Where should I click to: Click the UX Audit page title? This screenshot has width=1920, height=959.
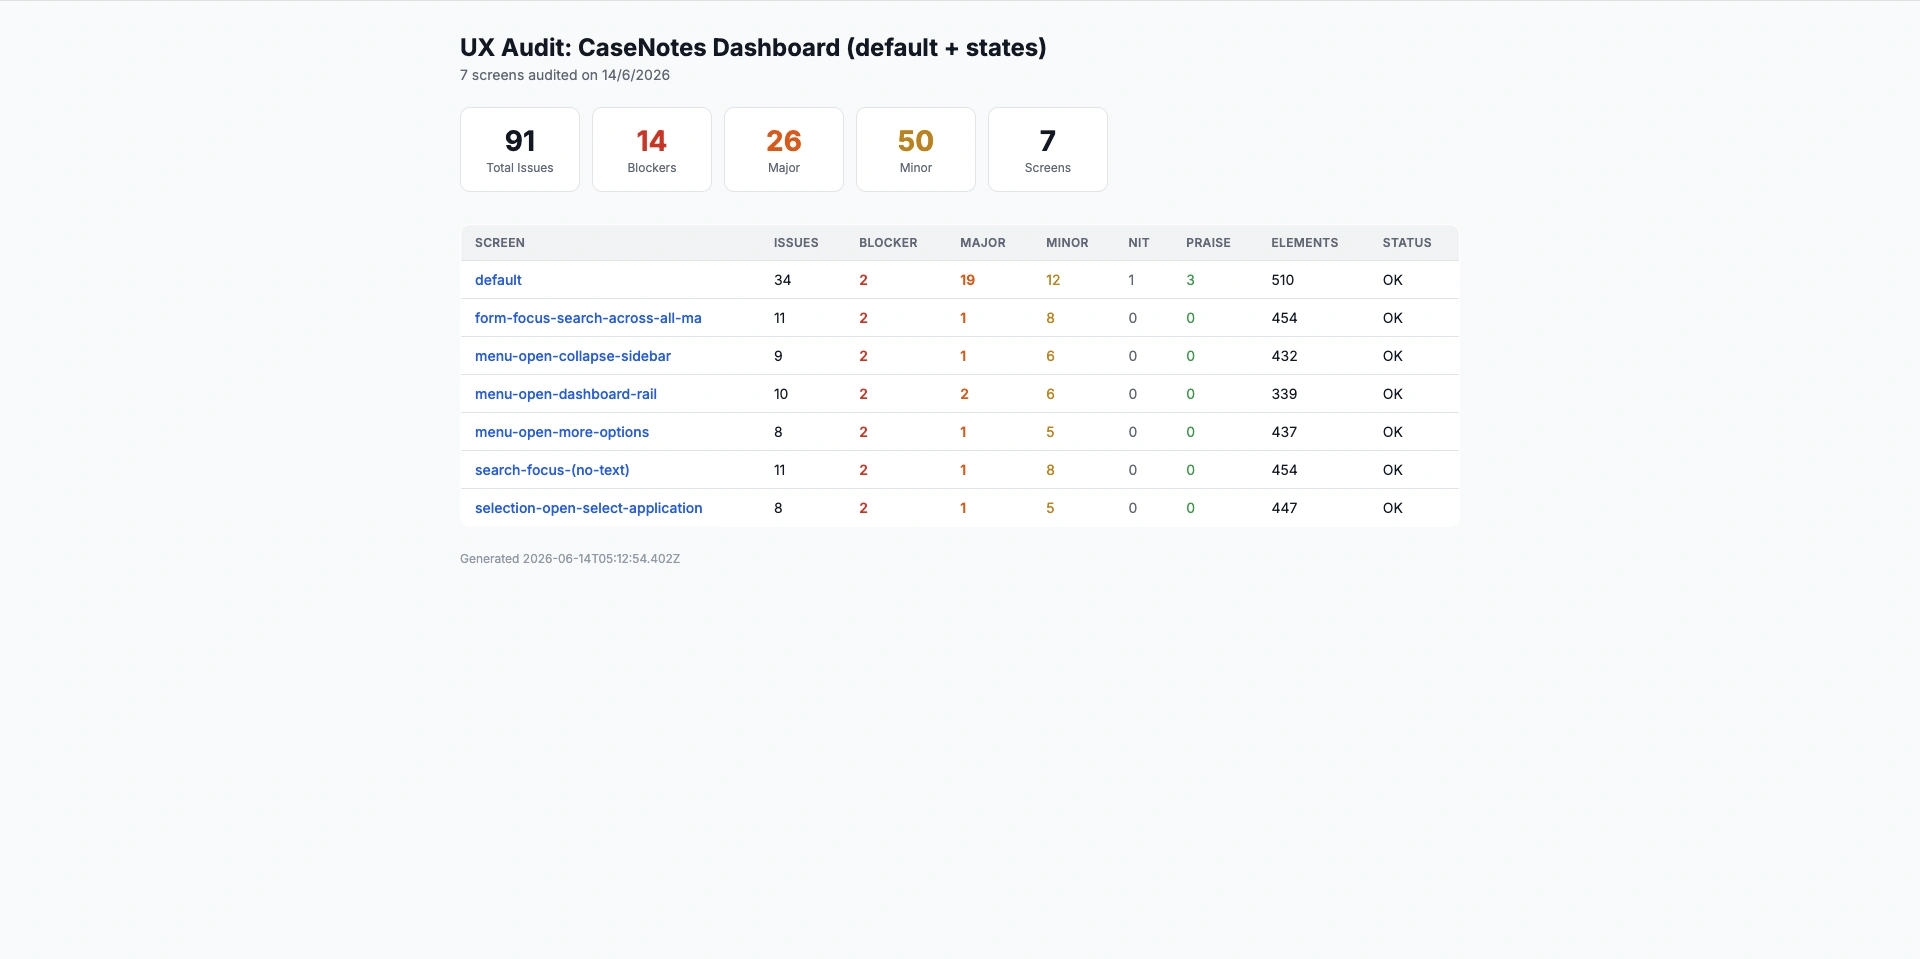click(753, 47)
